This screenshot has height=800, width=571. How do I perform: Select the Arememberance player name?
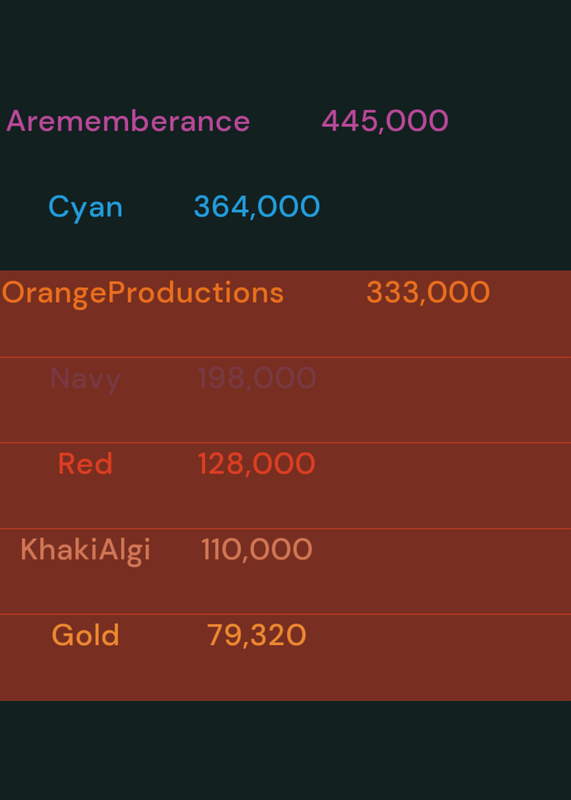coord(128,121)
